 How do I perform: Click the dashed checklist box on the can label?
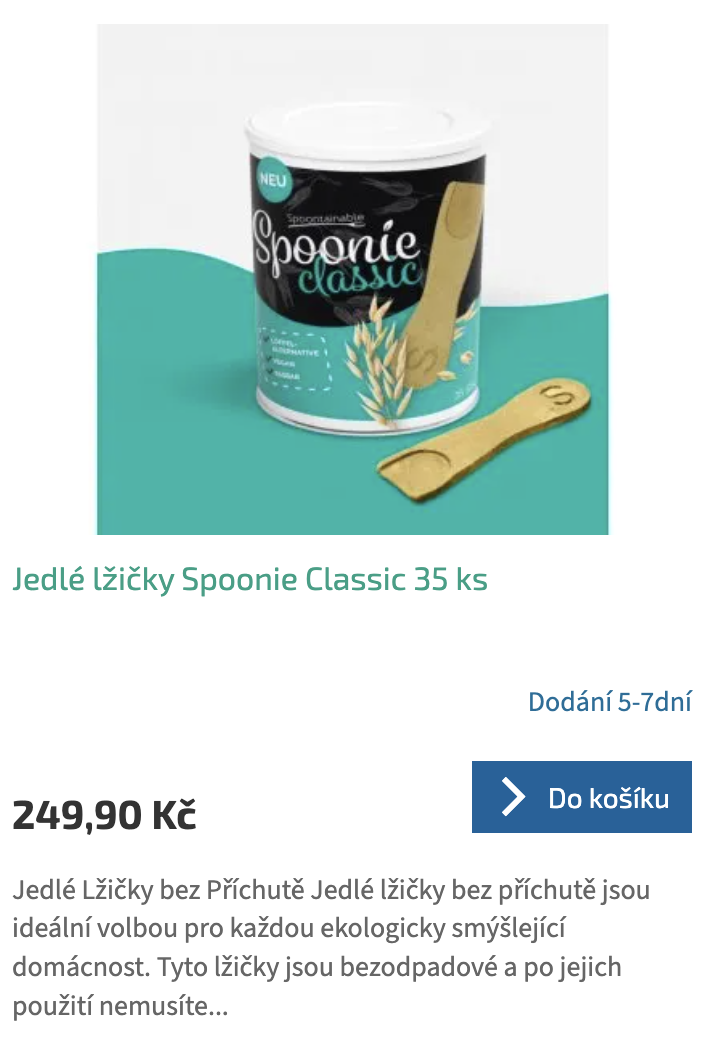(x=293, y=357)
